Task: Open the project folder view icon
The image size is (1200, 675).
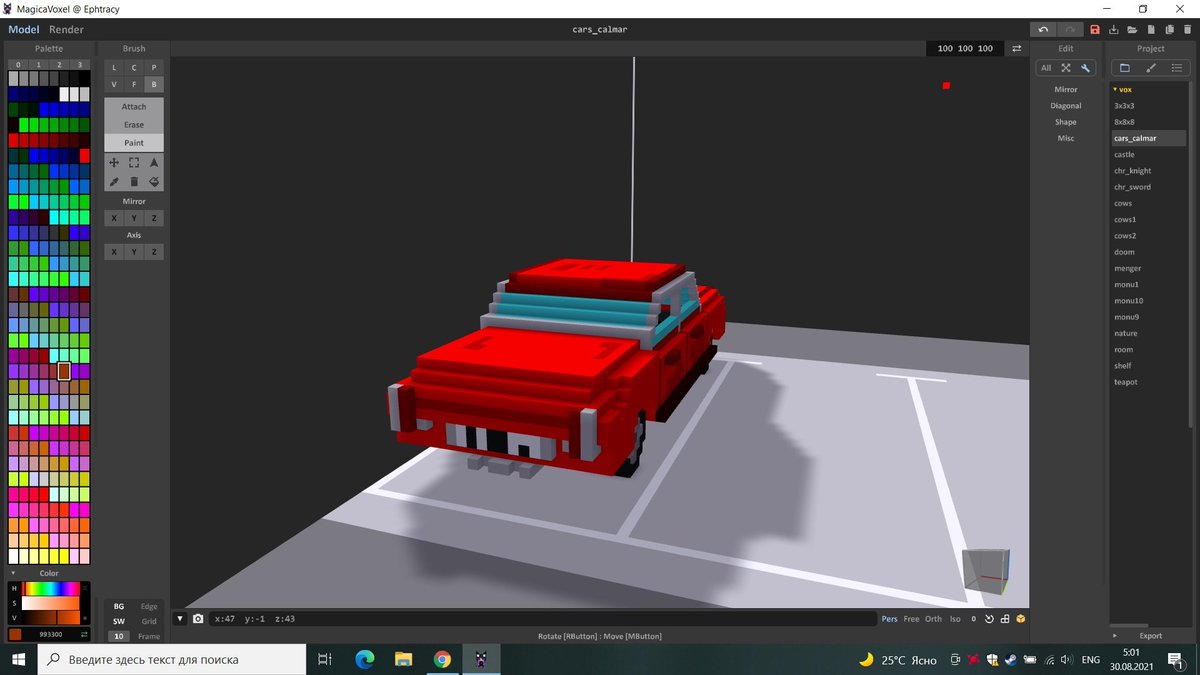Action: (x=1125, y=68)
